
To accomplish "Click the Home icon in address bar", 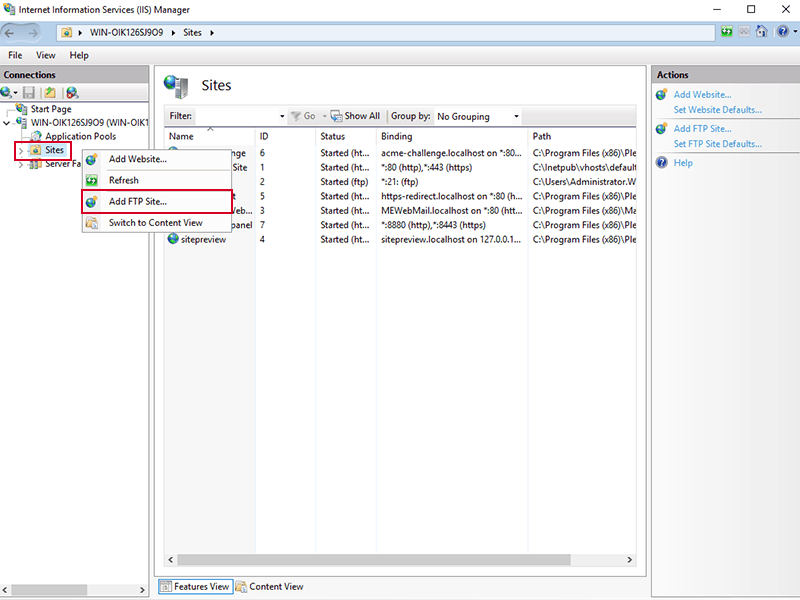I will tap(761, 32).
